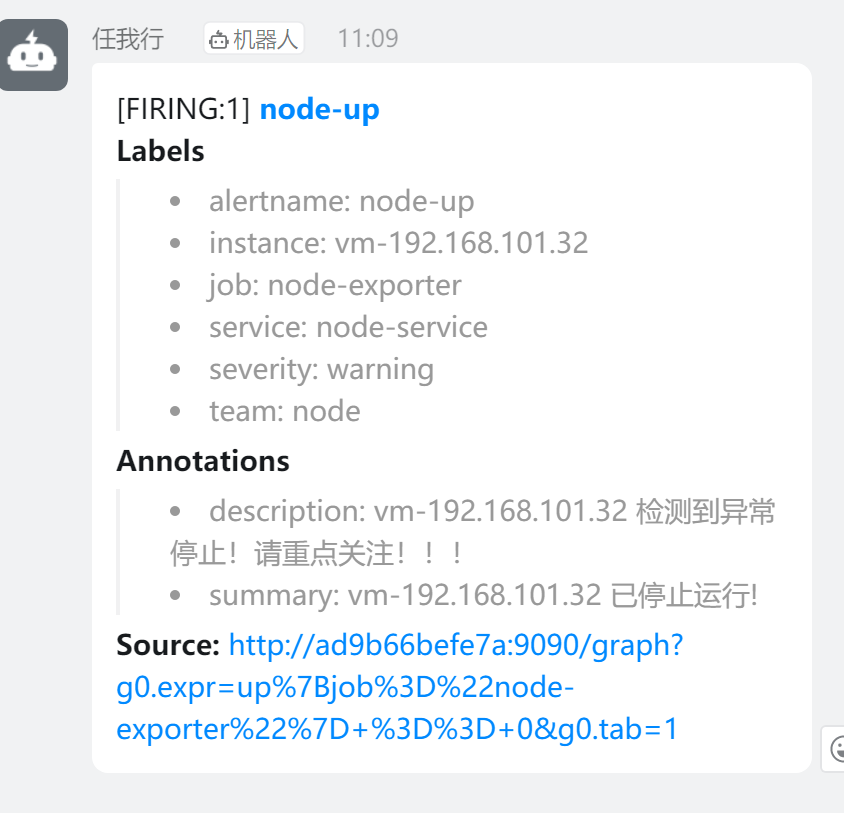Click the Labels heading

pos(160,151)
